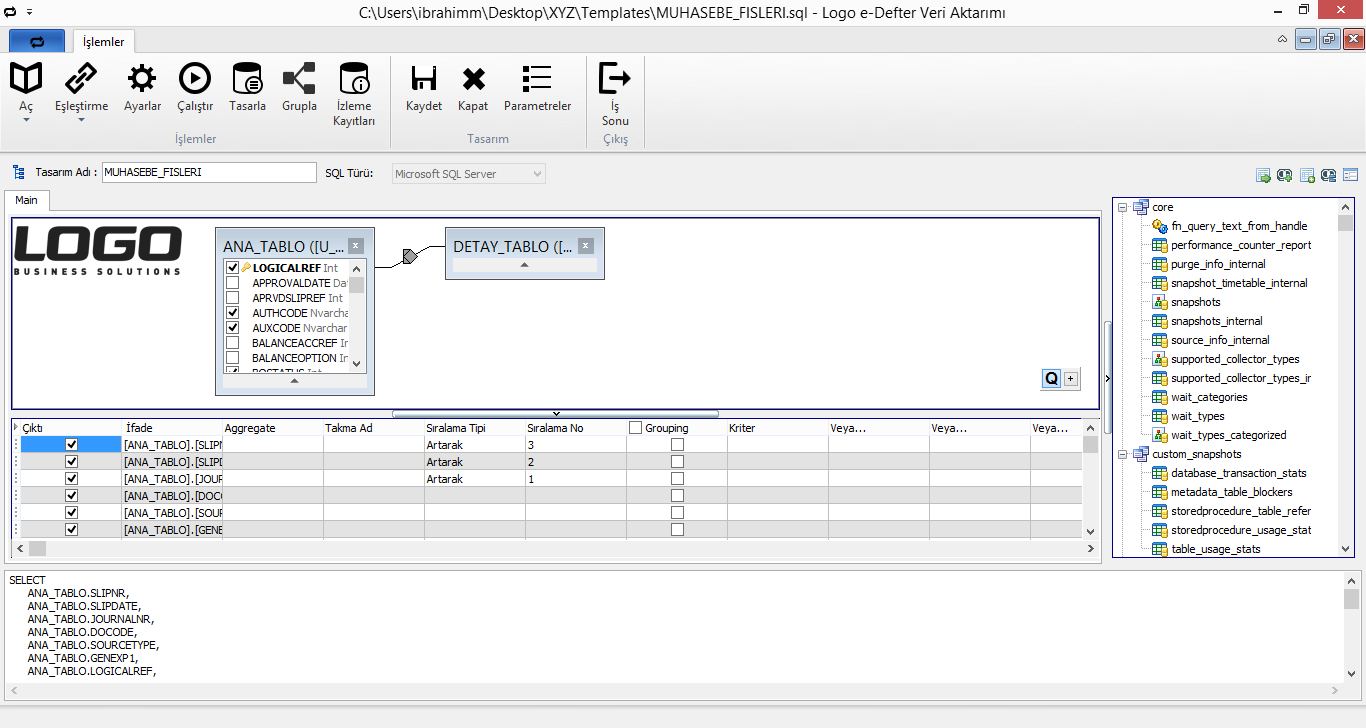The image size is (1366, 728).
Task: Open the Parametreler list
Action: coord(537,78)
